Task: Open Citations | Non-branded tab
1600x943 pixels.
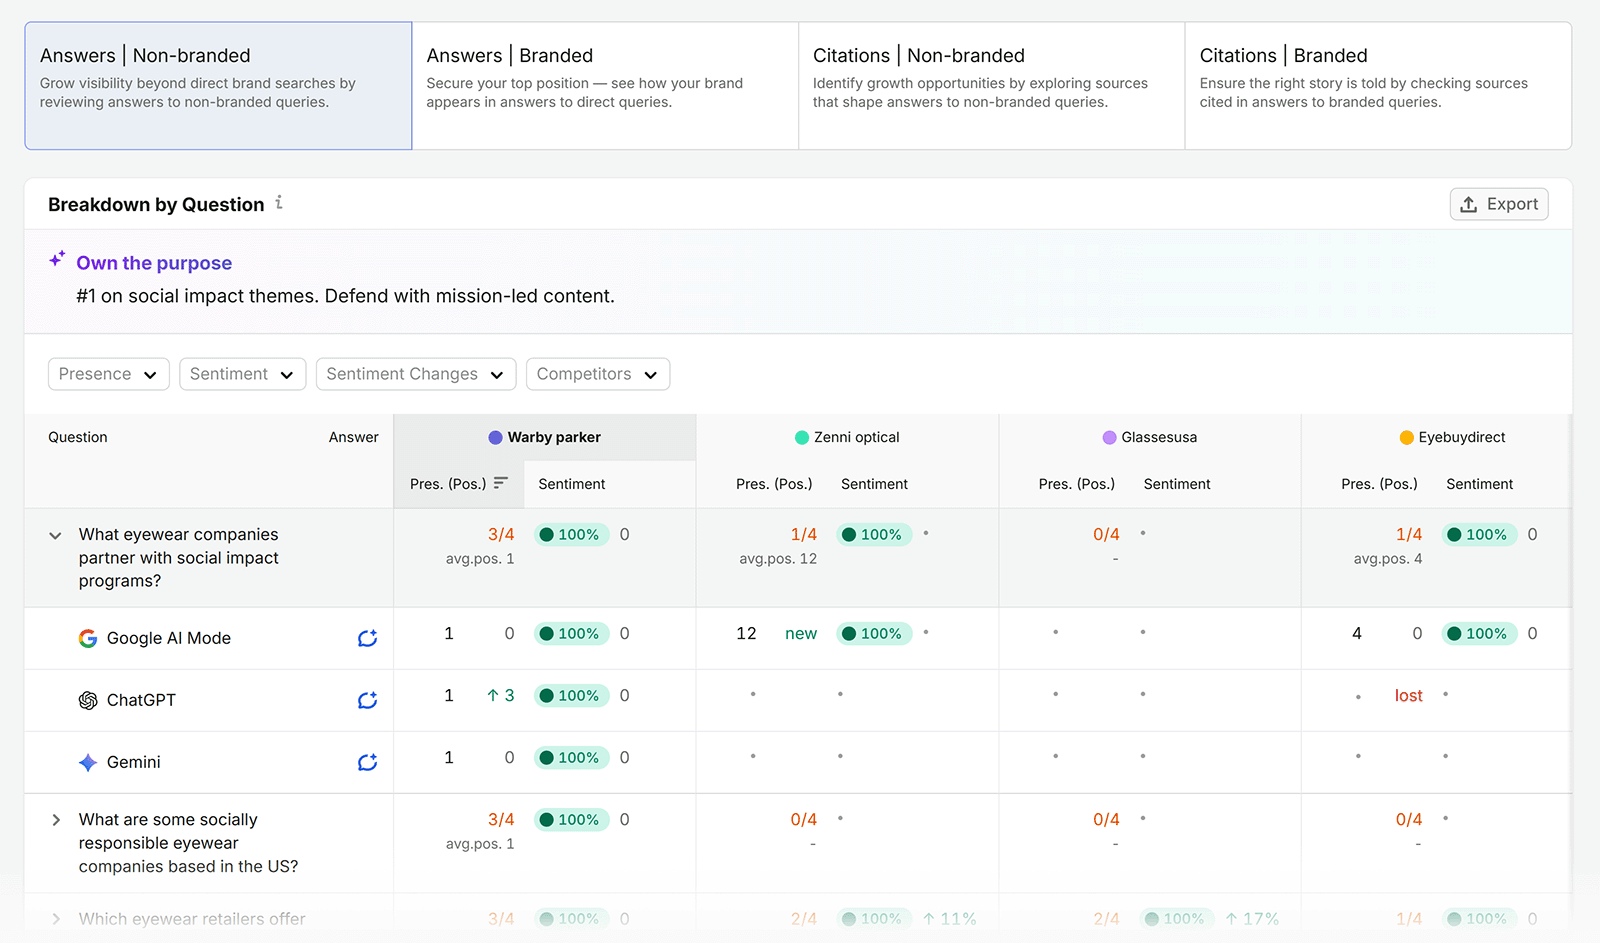Action: (992, 86)
